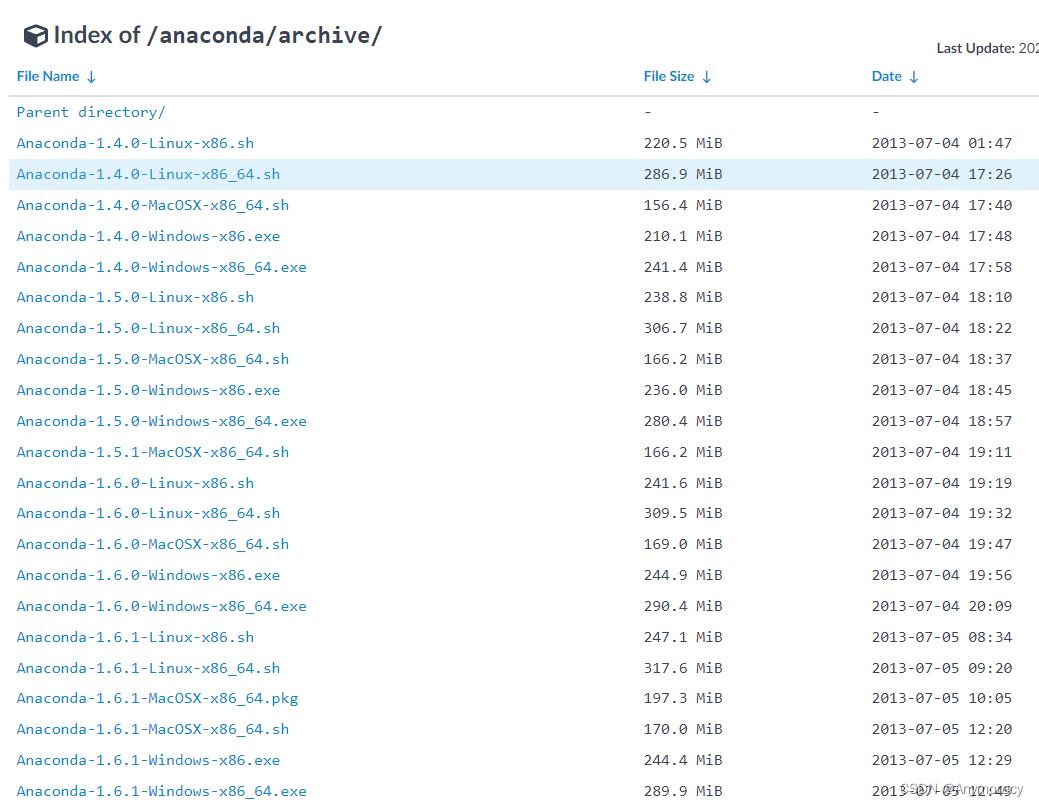Select the 309.5 MiB file size
The image size is (1039, 806).
coord(683,513)
